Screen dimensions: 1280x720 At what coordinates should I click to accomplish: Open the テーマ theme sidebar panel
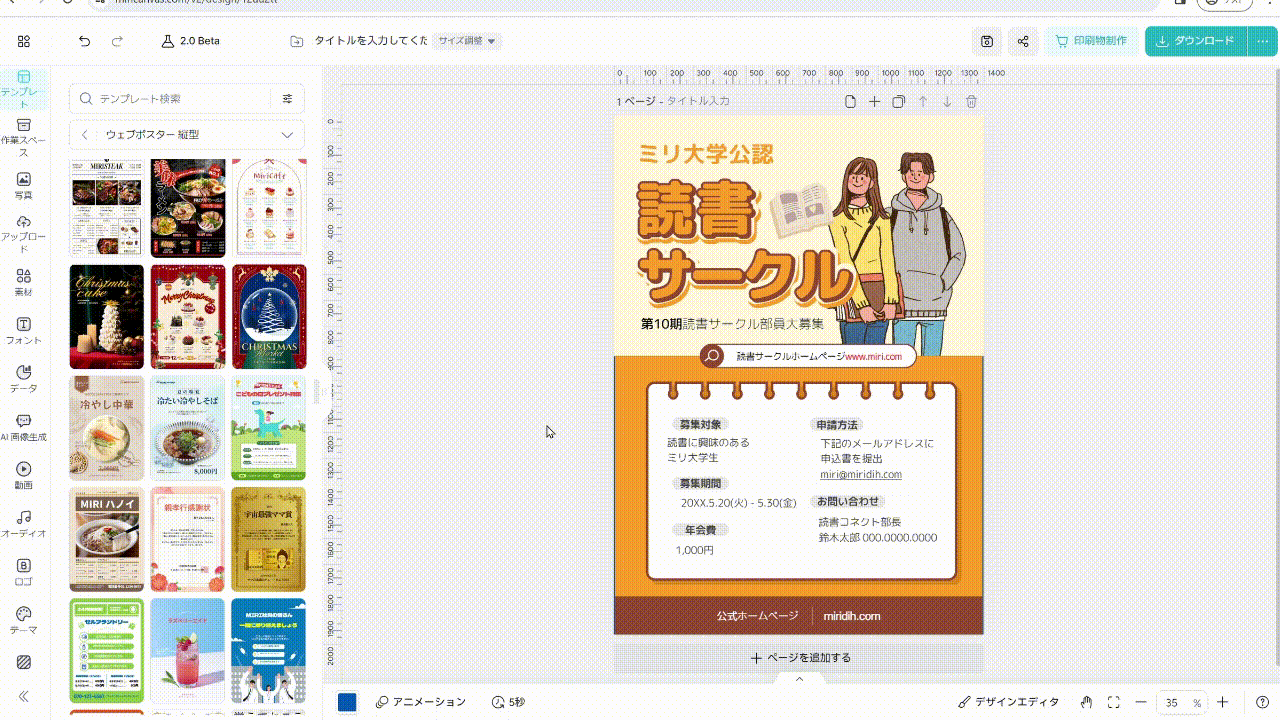tap(24, 621)
